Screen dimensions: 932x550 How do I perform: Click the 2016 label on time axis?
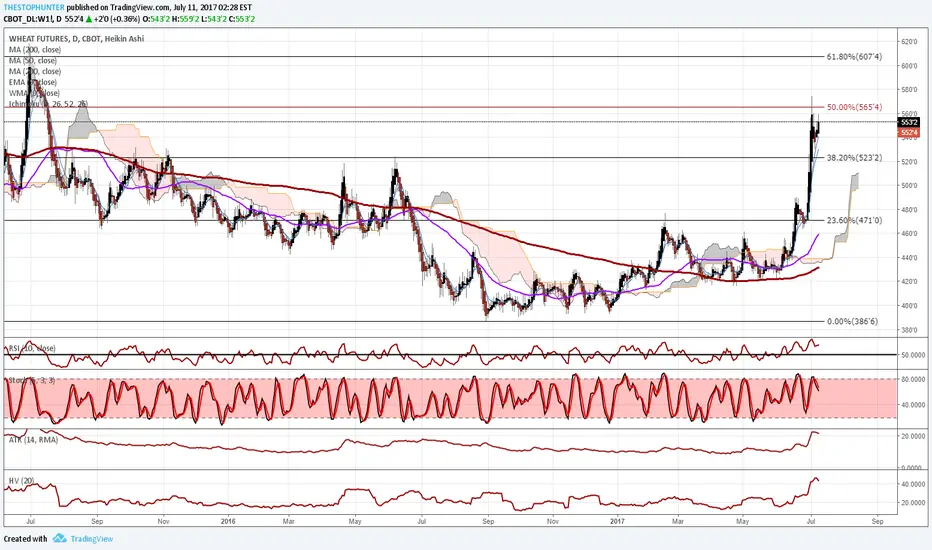click(228, 521)
